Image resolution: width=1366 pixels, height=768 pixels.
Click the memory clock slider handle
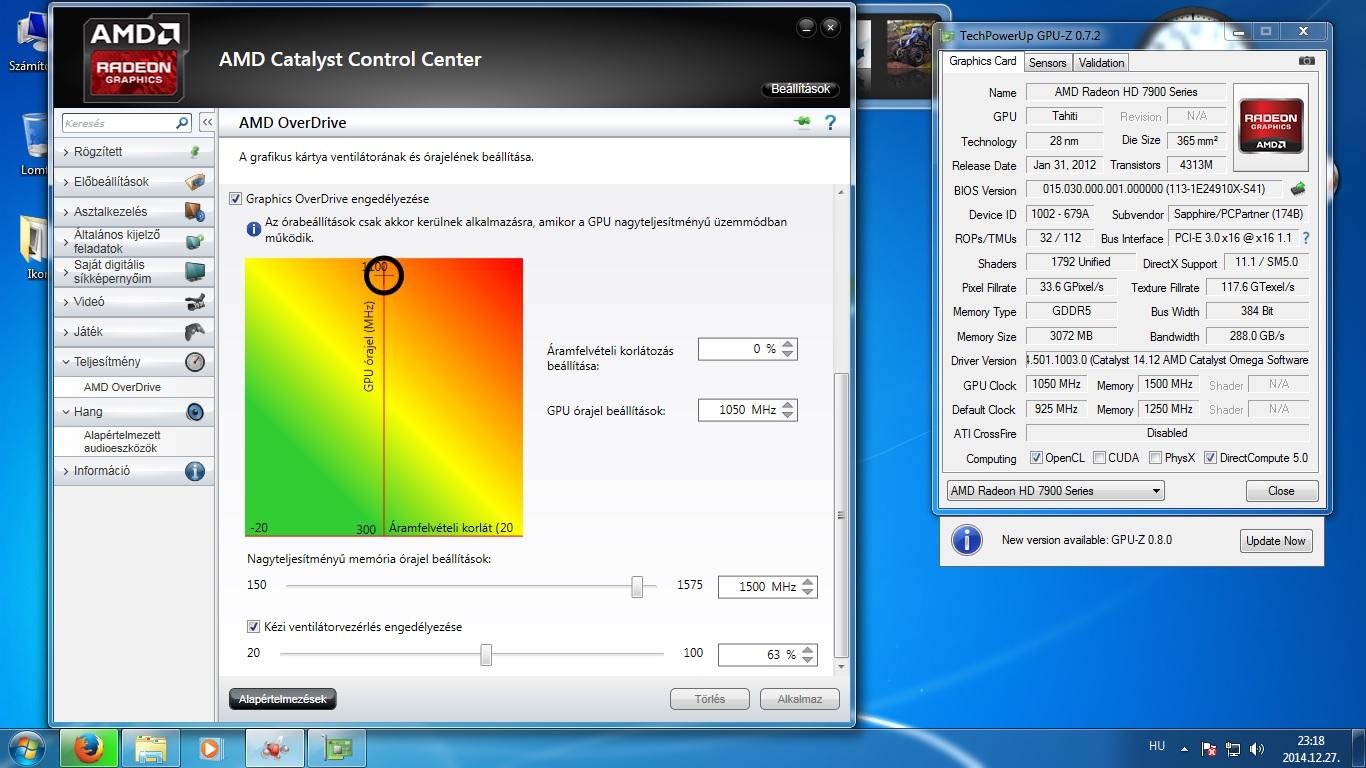tap(637, 587)
